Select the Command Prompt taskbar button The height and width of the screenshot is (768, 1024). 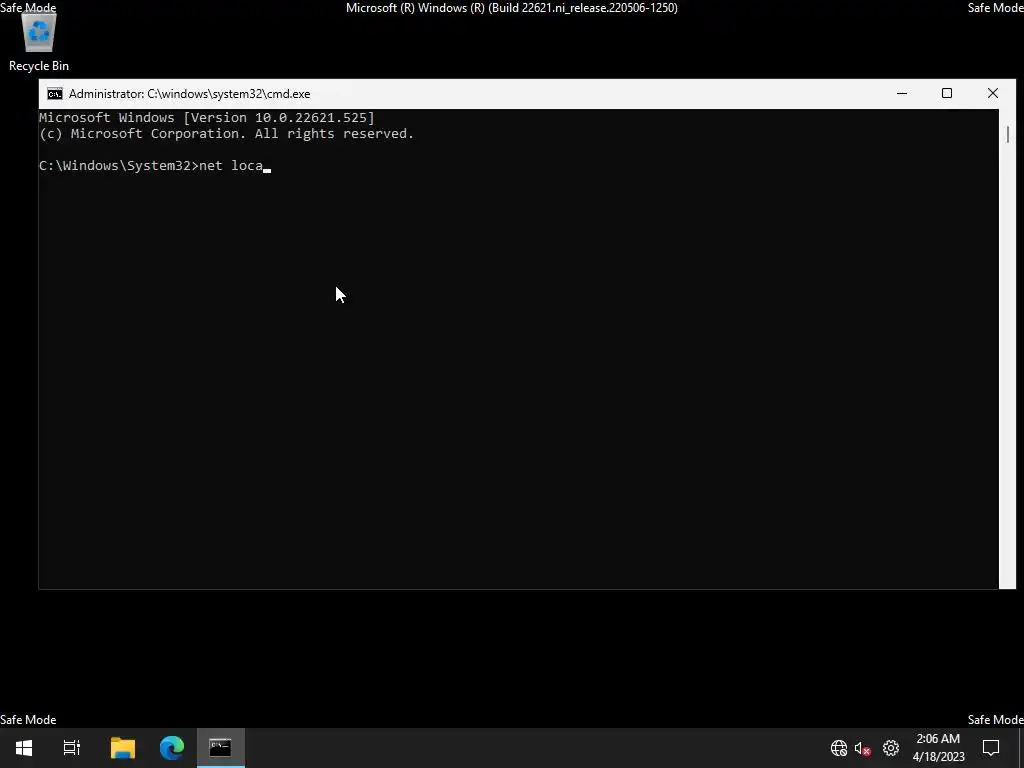(221, 748)
